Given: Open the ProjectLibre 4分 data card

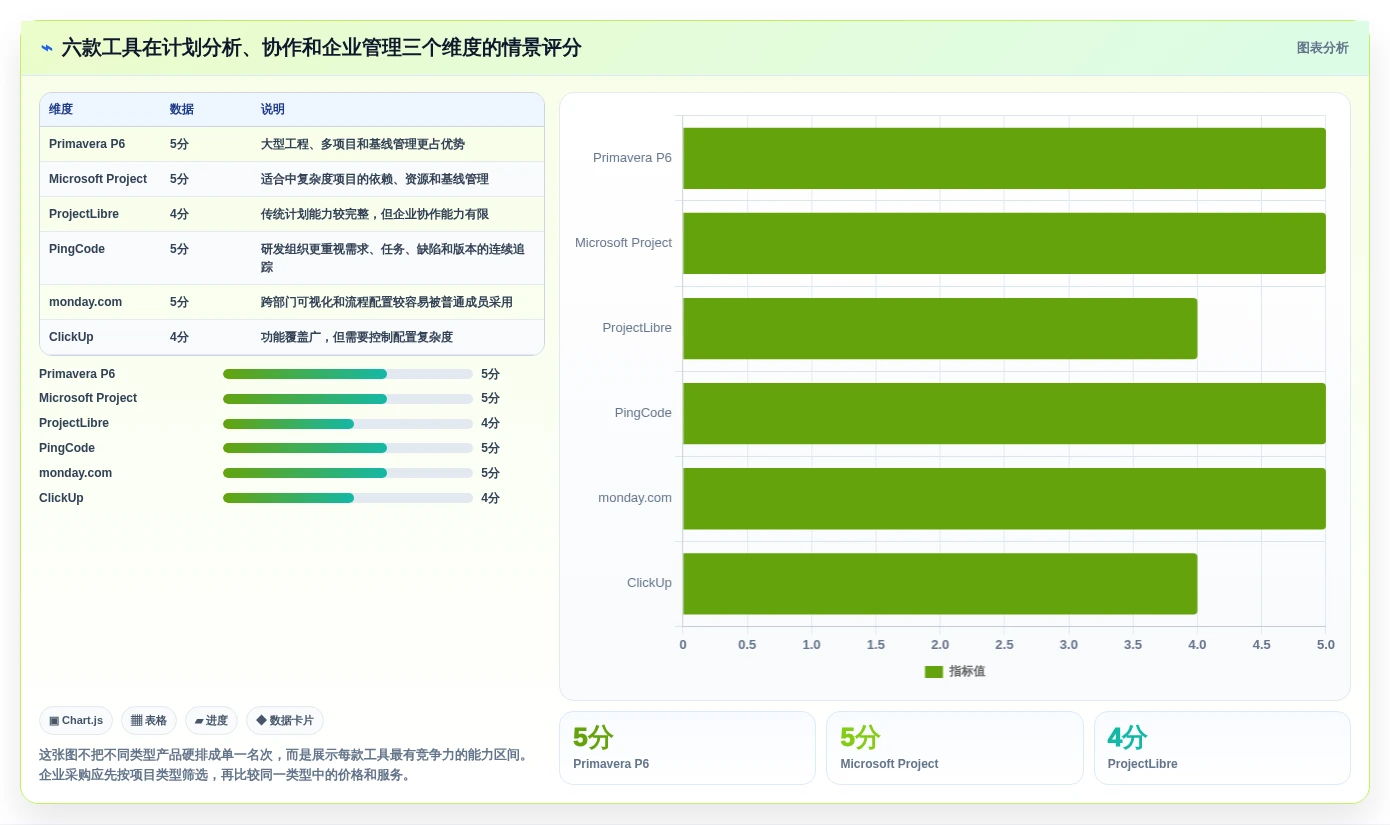Looking at the screenshot, I should click(x=1222, y=748).
